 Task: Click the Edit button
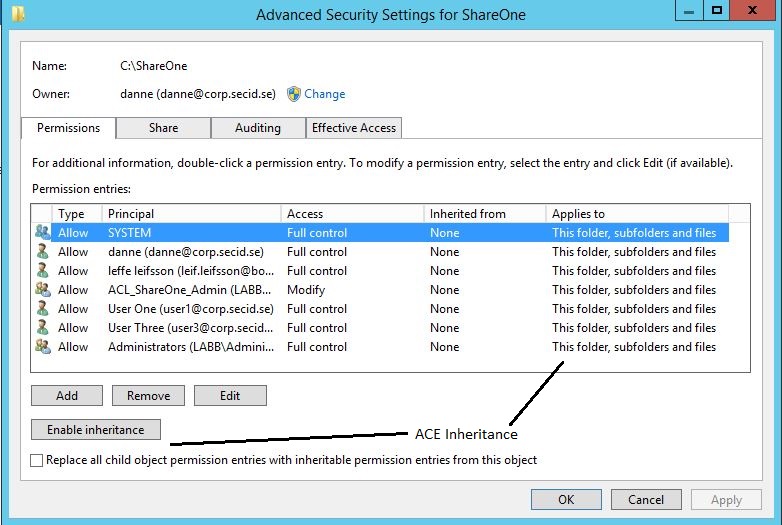[x=230, y=396]
